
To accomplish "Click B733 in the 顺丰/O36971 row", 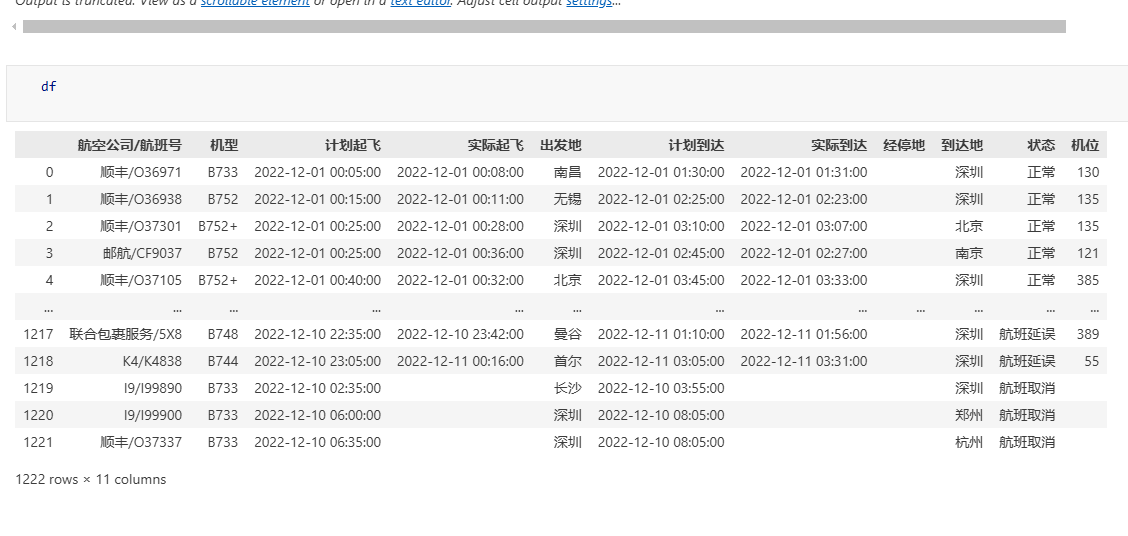I will [x=223, y=172].
